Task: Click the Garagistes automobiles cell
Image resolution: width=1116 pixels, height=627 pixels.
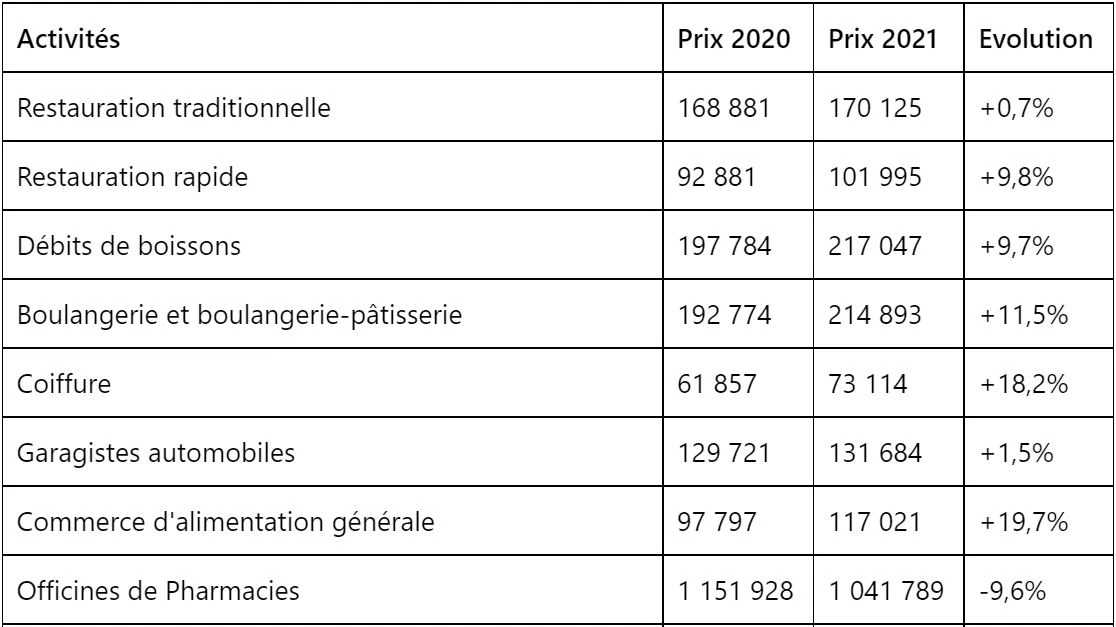Action: click(332, 453)
